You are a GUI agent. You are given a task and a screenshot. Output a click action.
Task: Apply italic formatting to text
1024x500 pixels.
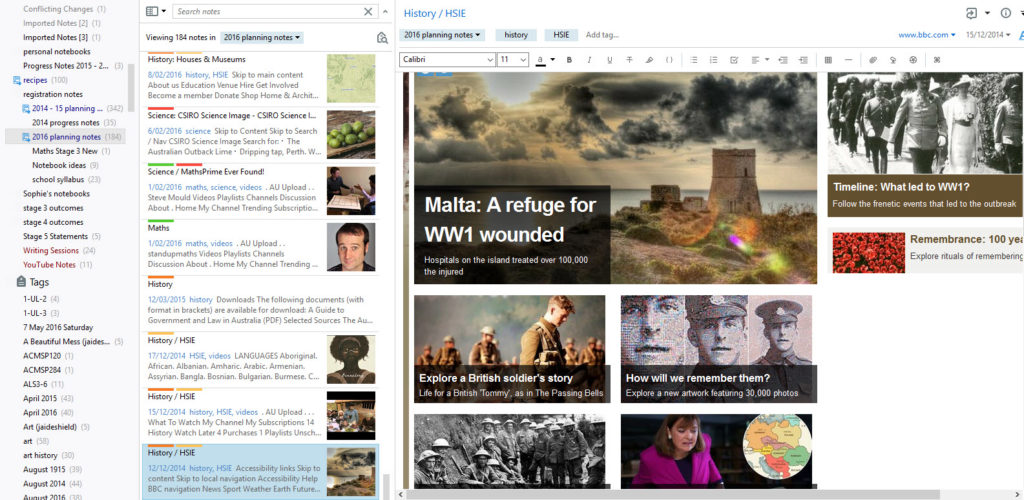pos(589,60)
